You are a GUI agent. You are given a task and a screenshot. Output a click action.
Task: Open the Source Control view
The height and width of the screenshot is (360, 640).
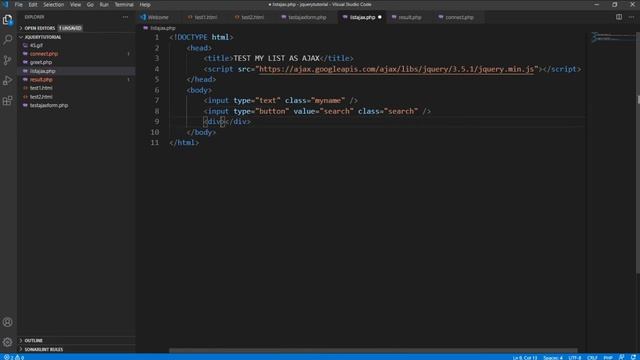pos(7,60)
